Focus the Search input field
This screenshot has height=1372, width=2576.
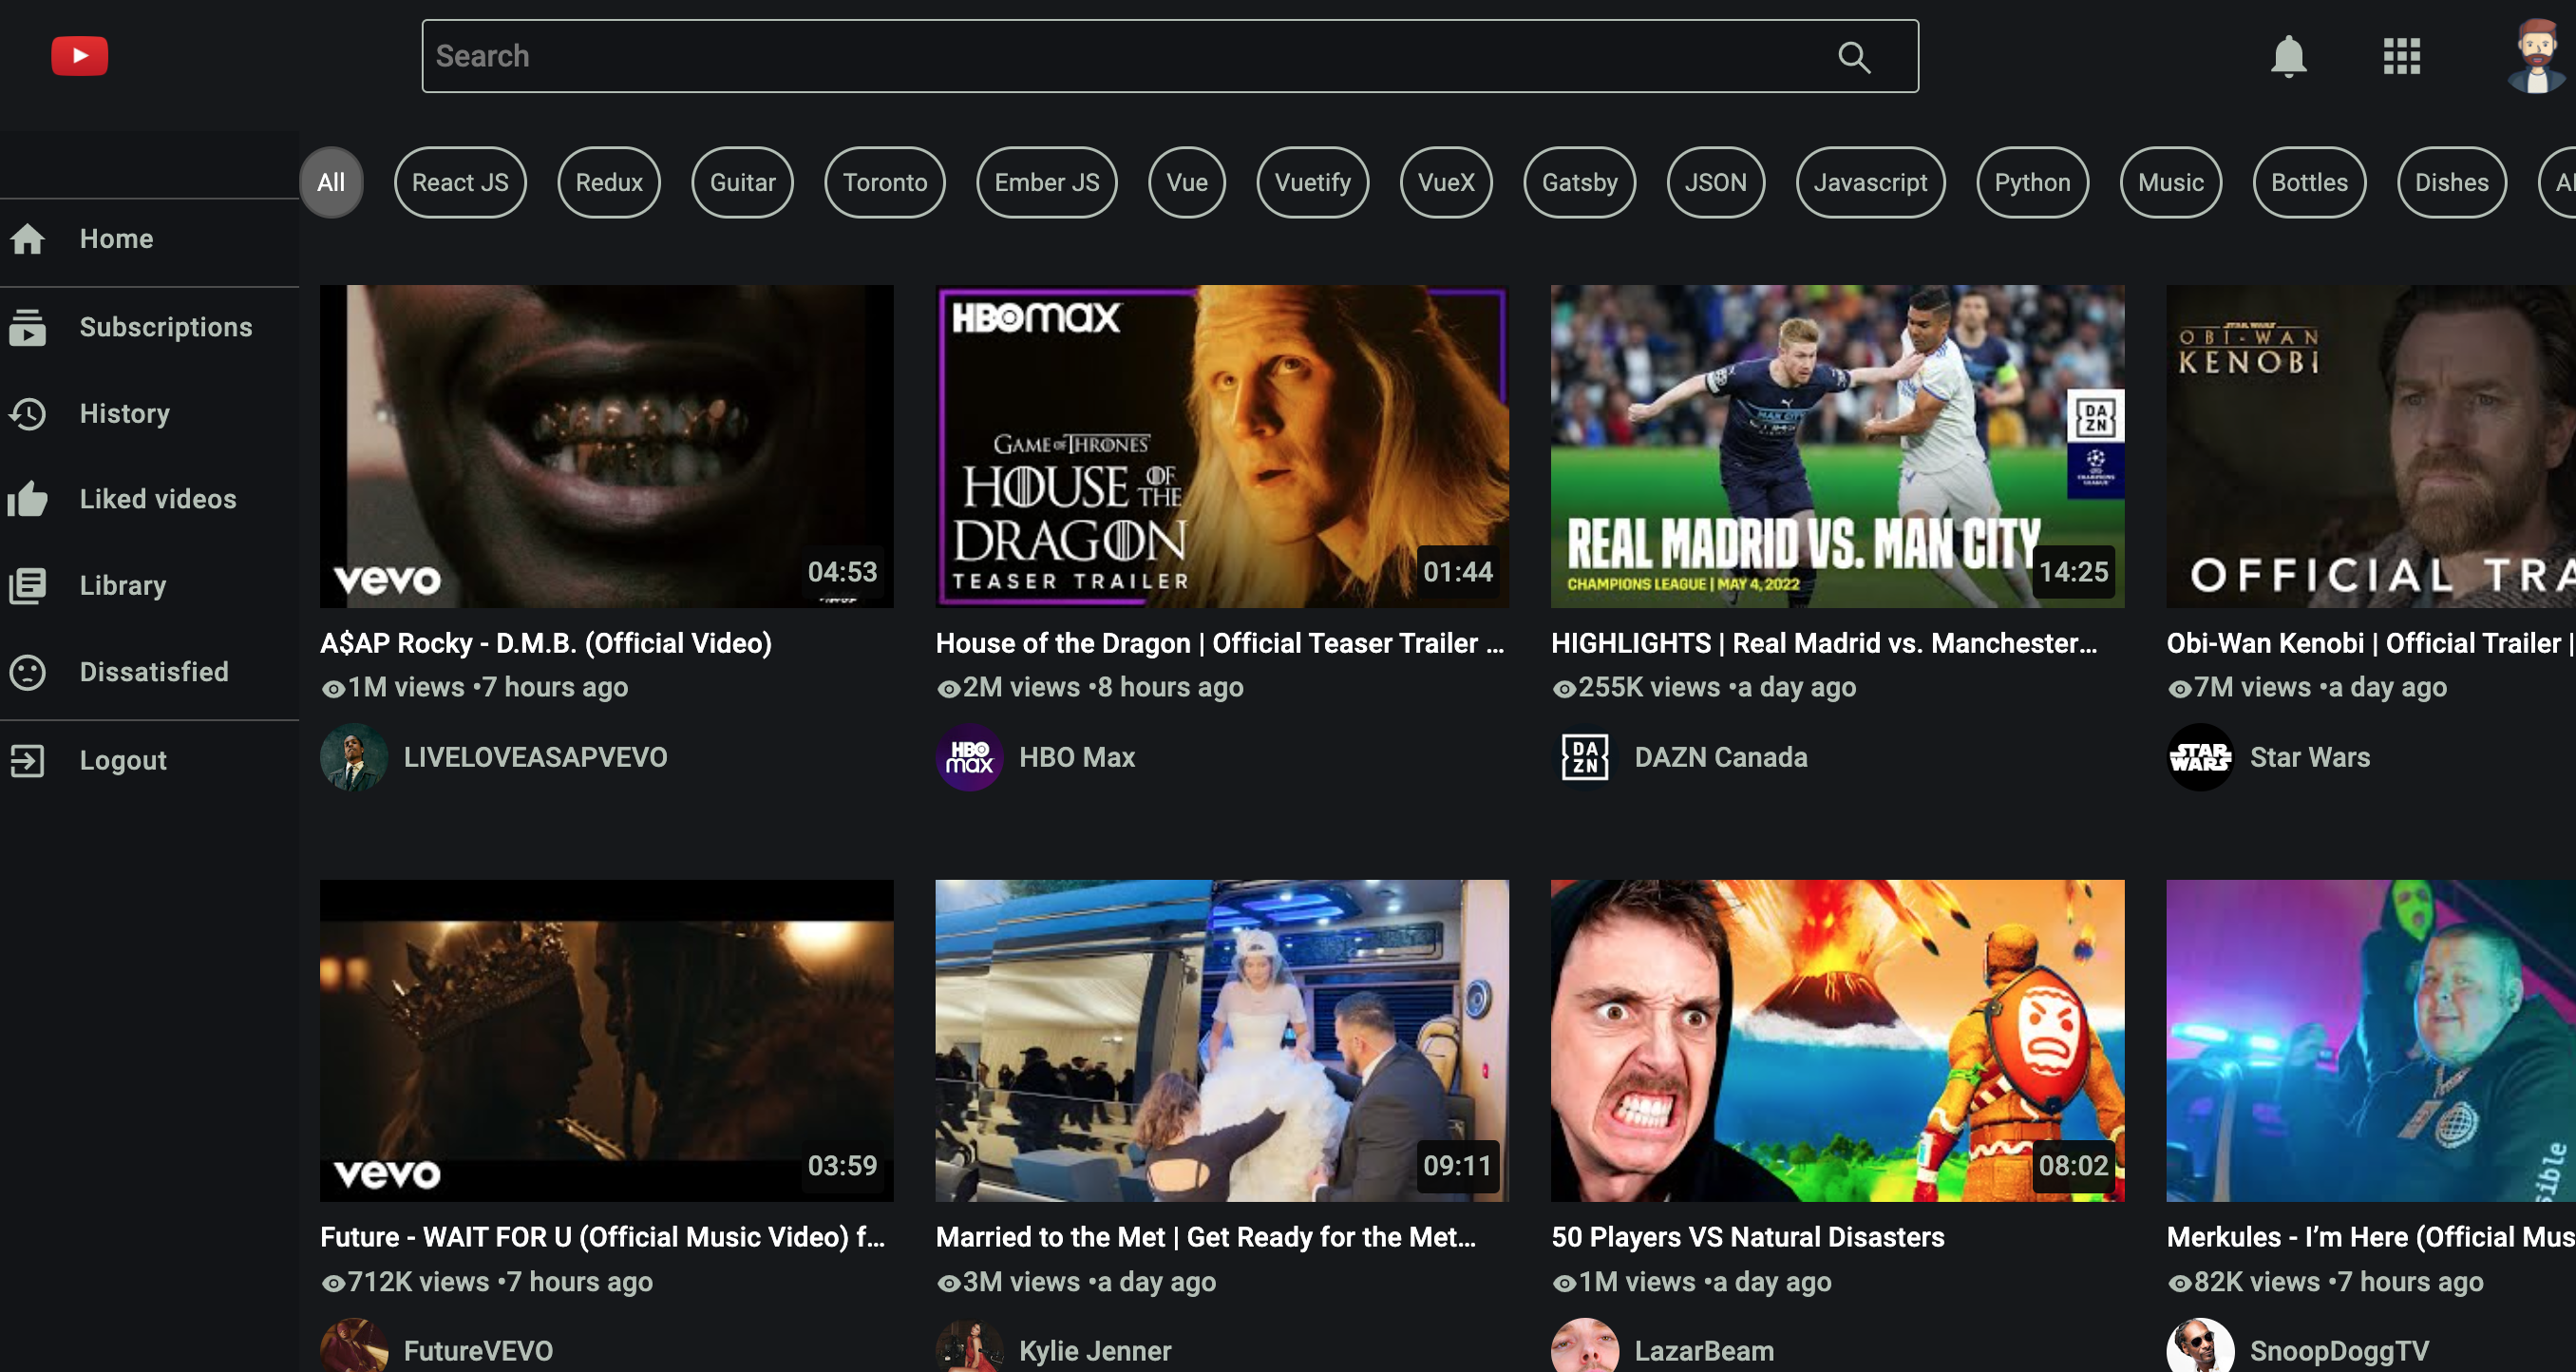click(x=1169, y=56)
